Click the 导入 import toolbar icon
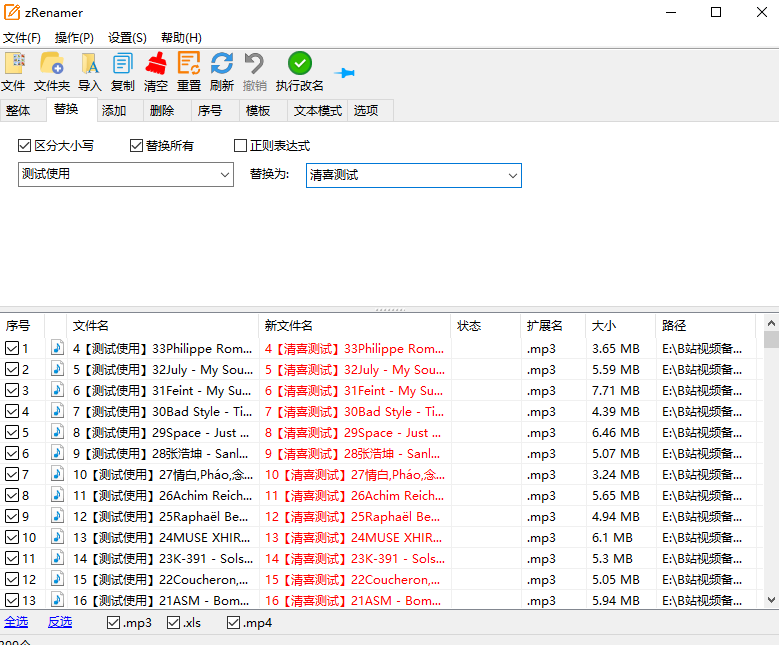This screenshot has width=779, height=645. [90, 65]
